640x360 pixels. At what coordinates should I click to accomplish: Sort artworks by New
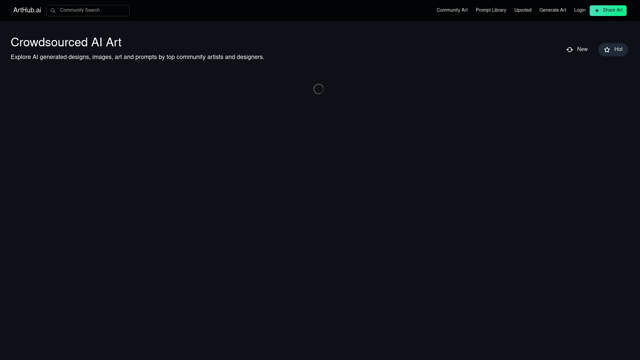pyautogui.click(x=577, y=49)
